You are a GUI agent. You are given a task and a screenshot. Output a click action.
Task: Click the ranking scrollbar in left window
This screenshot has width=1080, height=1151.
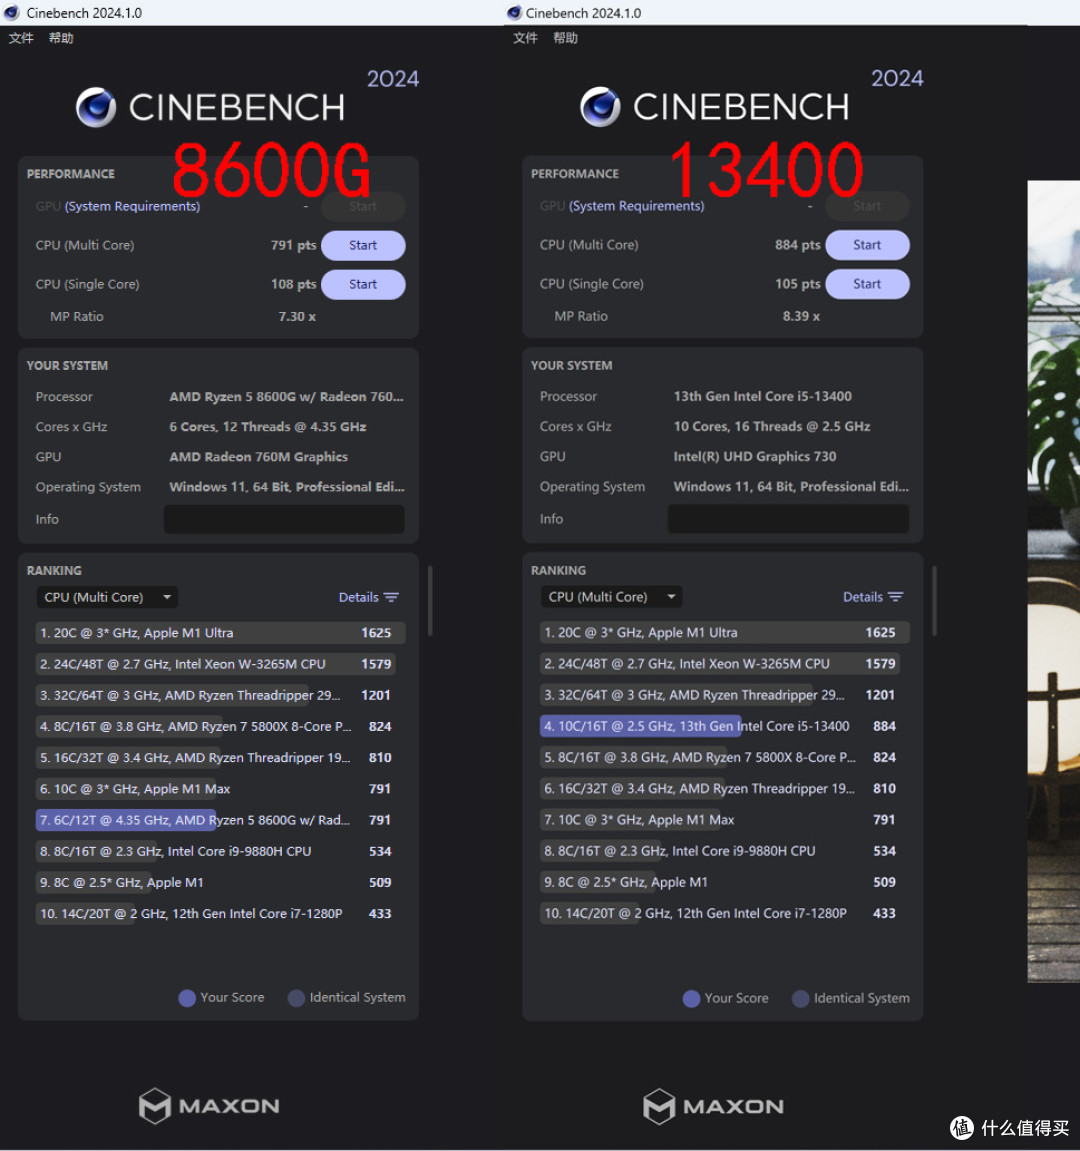point(430,600)
